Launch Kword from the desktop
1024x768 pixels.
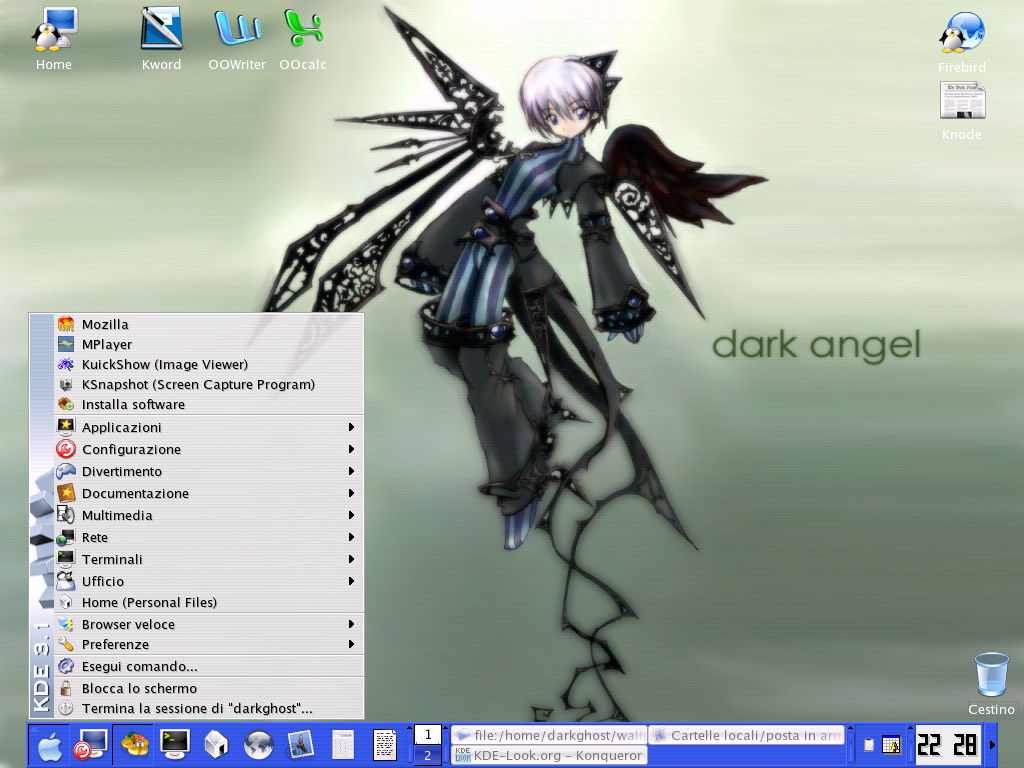(161, 39)
